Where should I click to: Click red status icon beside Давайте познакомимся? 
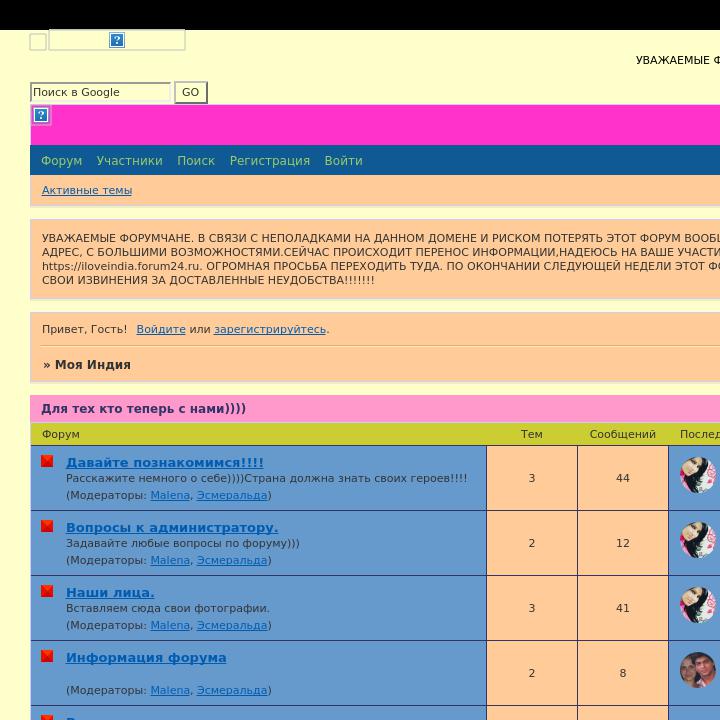point(47,461)
